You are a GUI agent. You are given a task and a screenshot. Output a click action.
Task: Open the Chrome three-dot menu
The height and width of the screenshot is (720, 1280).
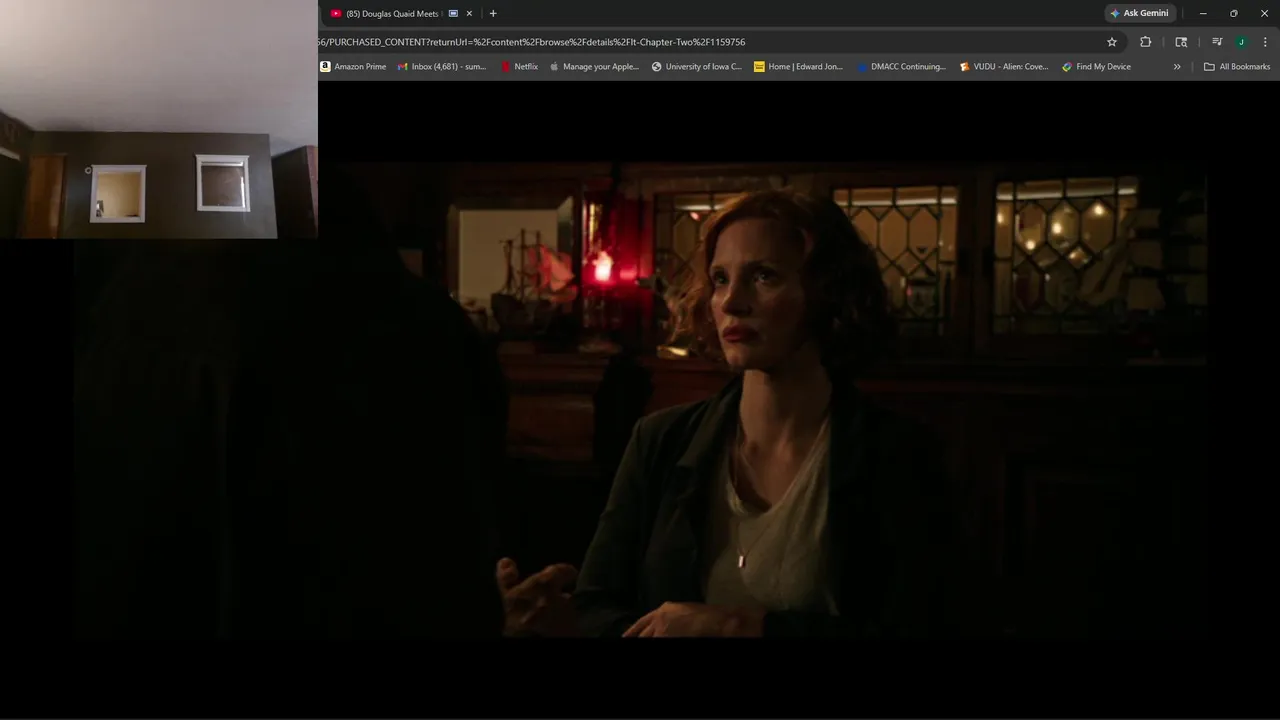coord(1266,42)
